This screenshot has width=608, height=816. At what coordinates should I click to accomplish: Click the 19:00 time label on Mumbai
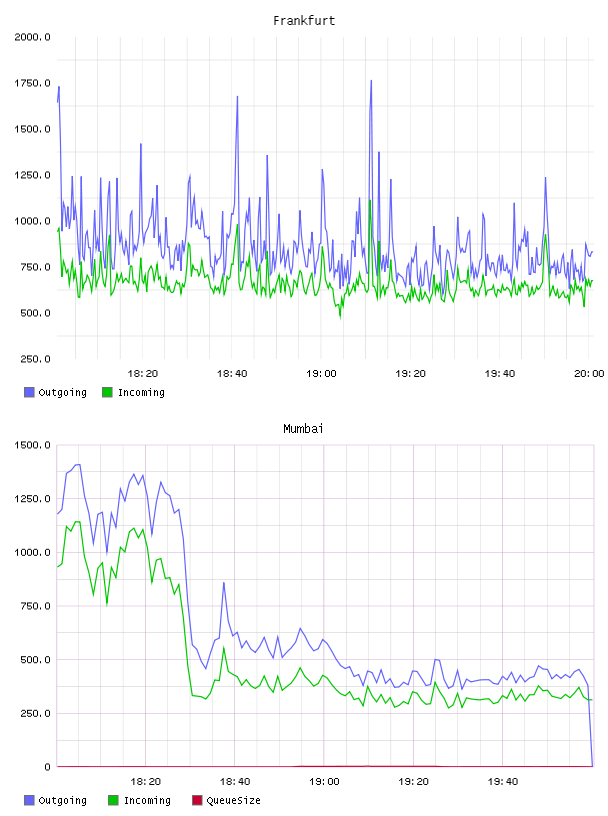(x=324, y=782)
